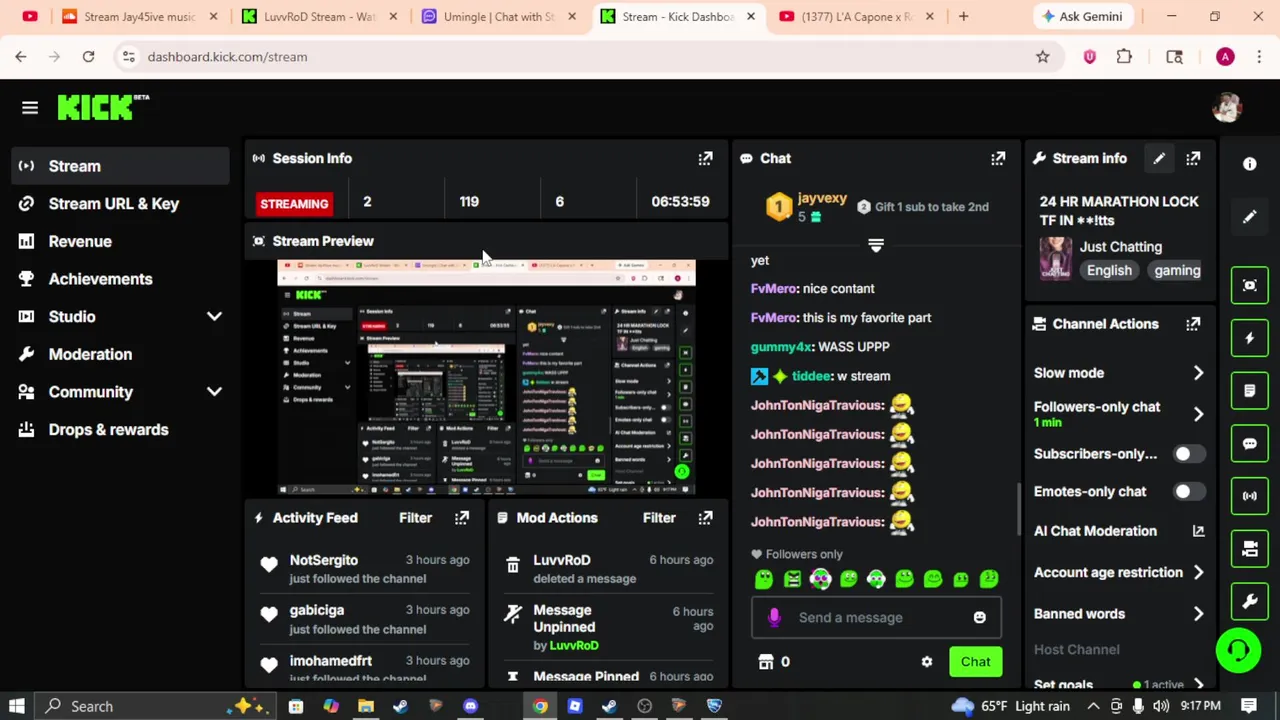Screen dimensions: 1280x720
Task: Click the taskbar volume icon
Action: coord(1160,706)
